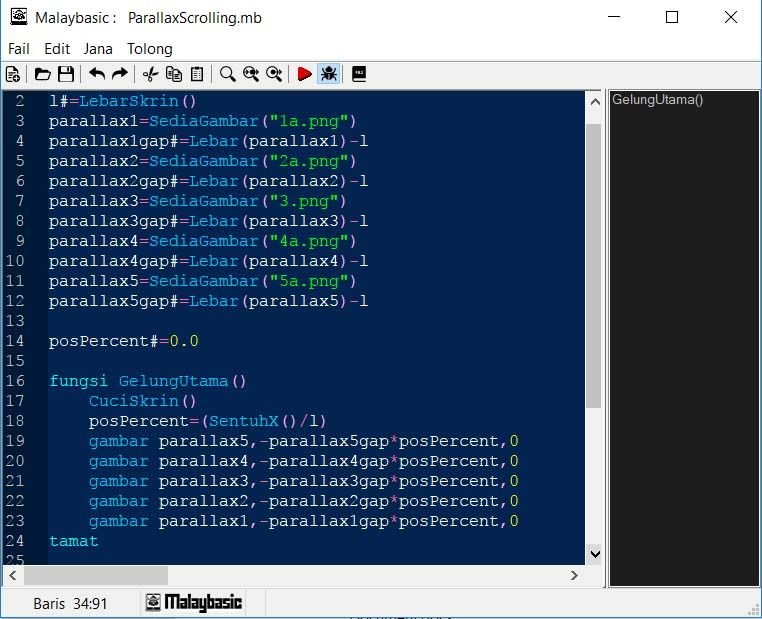Create a new file with toolbar icon
This screenshot has width=762, height=619.
click(x=13, y=74)
